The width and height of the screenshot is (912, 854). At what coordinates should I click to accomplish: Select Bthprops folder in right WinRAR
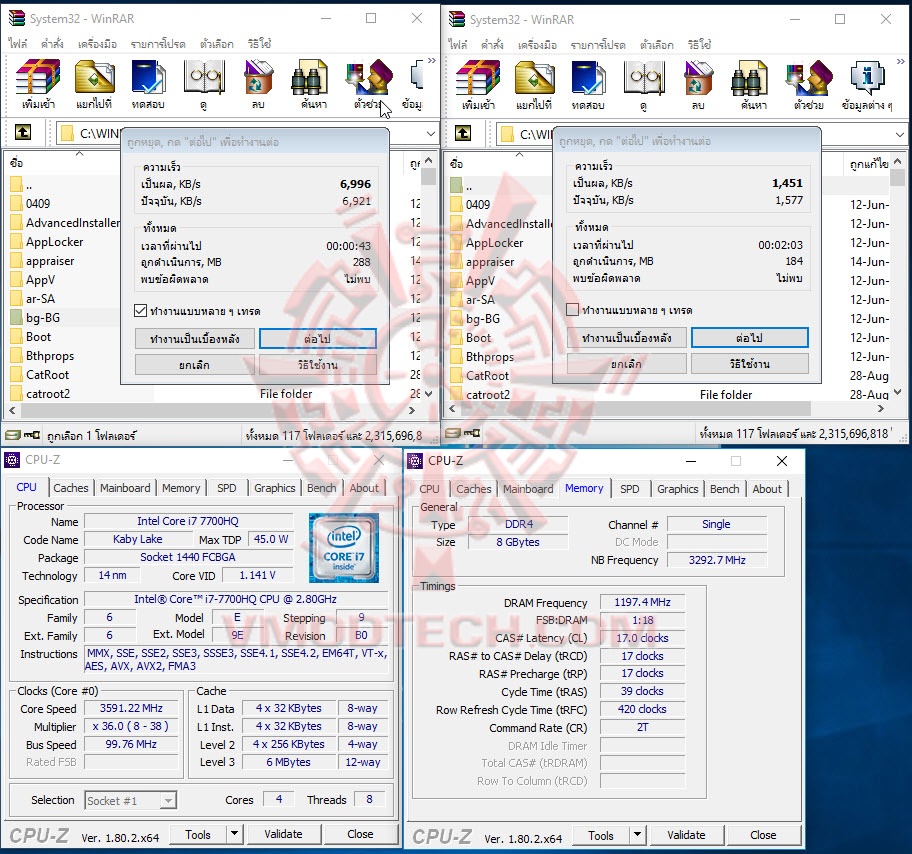click(490, 357)
